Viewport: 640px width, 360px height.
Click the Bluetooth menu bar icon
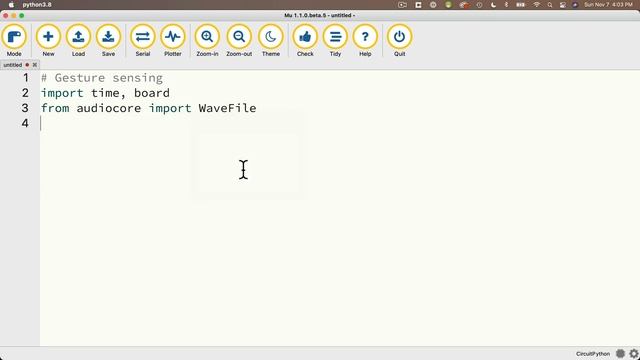[506, 5]
